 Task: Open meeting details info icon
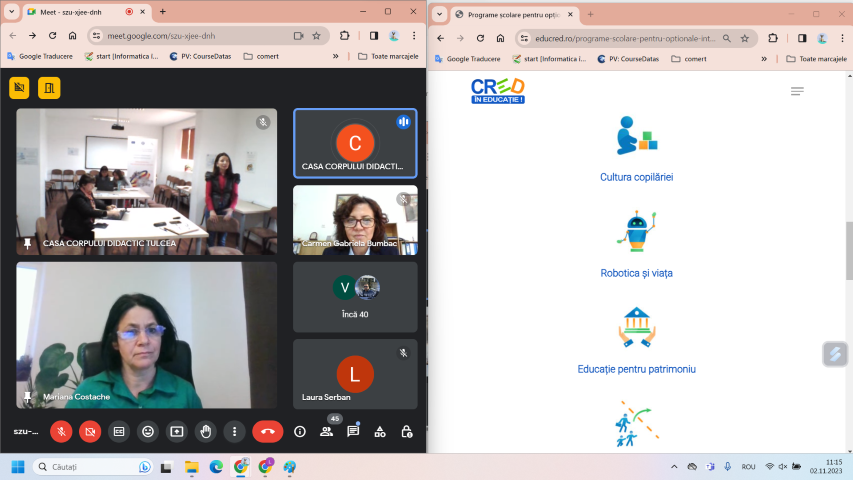299,432
